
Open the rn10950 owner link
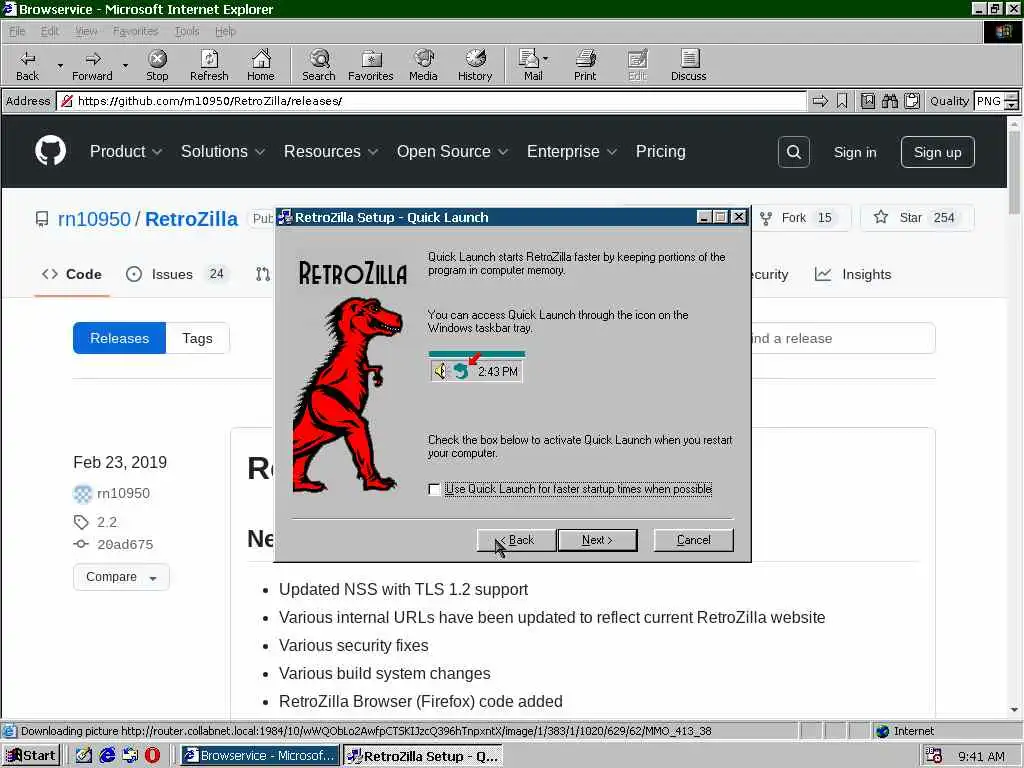[94, 219]
